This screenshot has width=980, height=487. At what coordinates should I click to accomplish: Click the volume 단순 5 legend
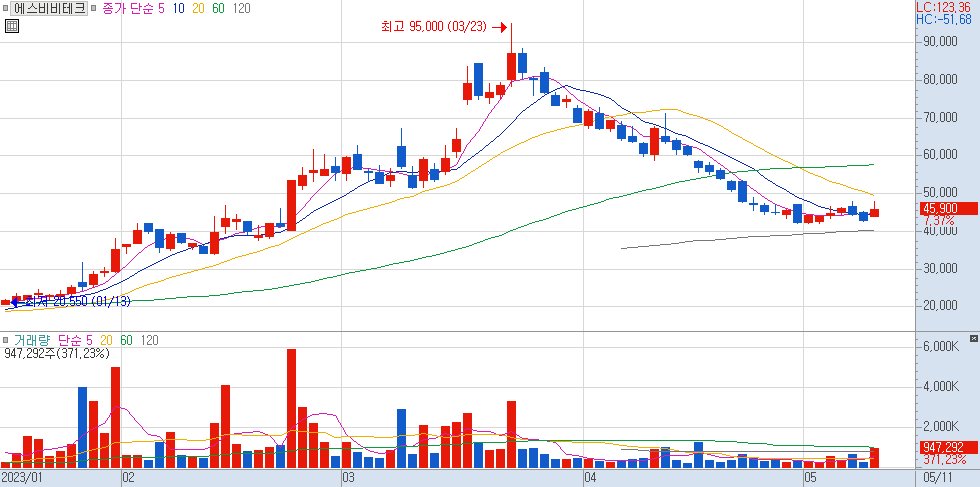point(75,340)
